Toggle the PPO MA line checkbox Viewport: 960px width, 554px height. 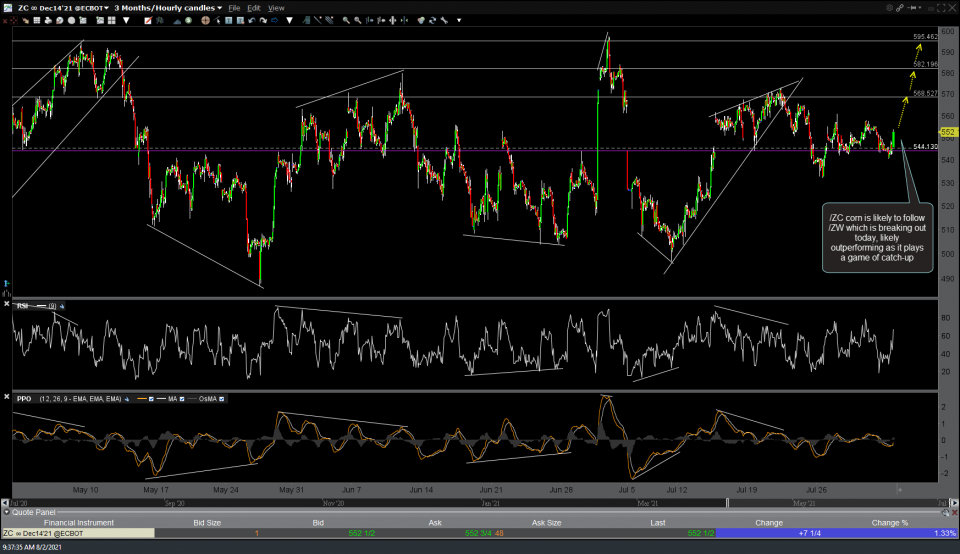[x=182, y=399]
